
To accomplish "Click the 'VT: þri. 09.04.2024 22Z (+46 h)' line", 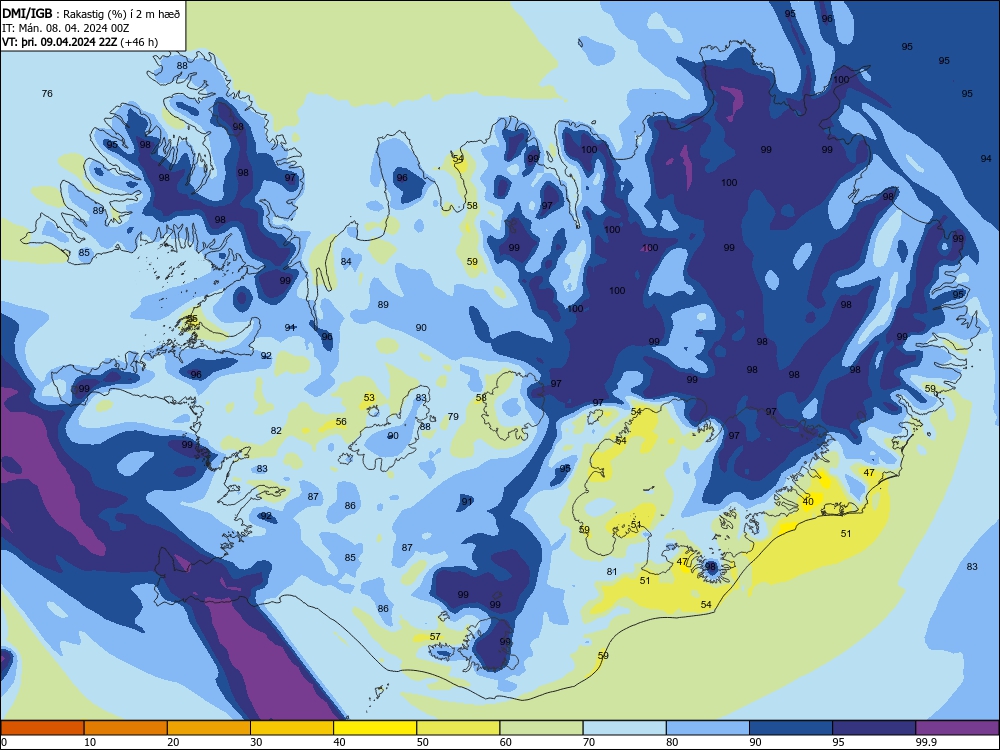I will point(80,42).
